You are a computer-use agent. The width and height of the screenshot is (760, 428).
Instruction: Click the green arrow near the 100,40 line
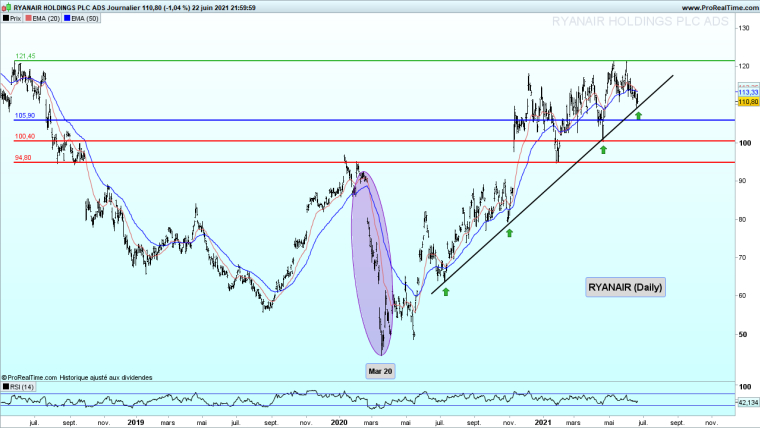coord(603,150)
